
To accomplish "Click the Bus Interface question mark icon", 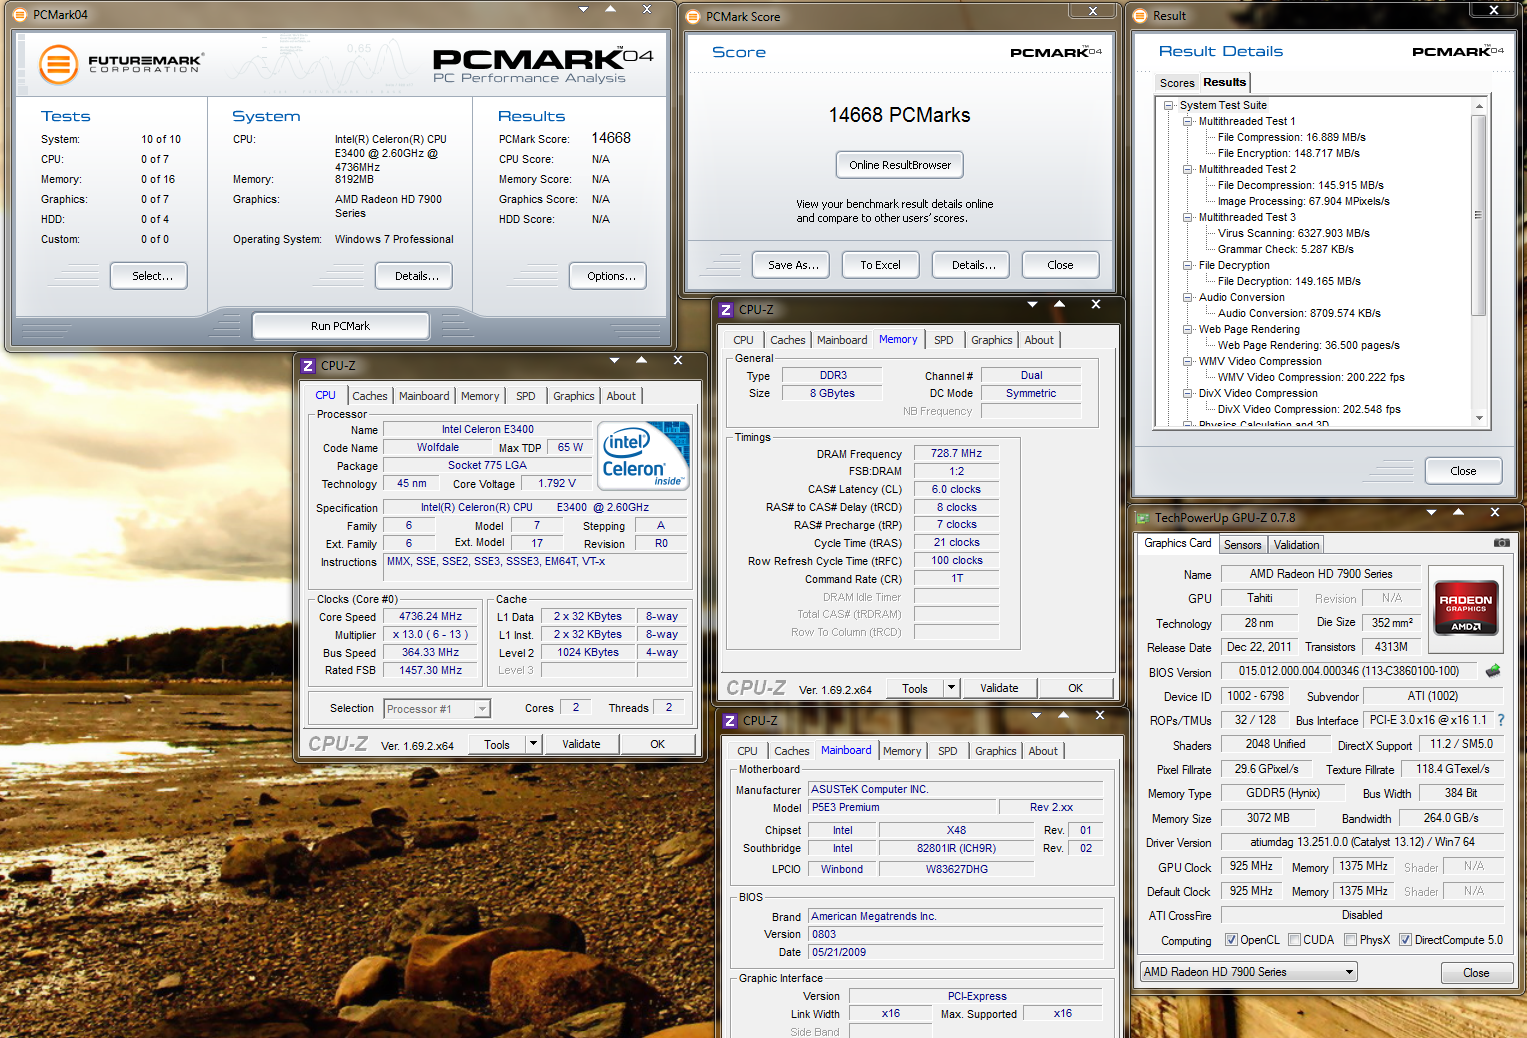I will 1500,720.
